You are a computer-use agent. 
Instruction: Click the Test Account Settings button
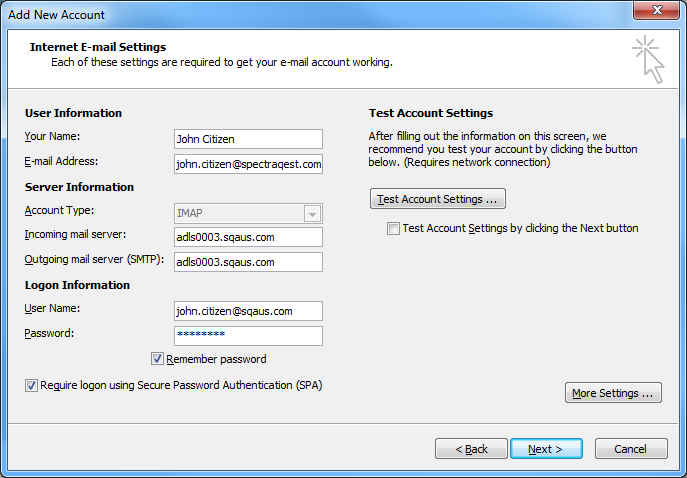437,199
